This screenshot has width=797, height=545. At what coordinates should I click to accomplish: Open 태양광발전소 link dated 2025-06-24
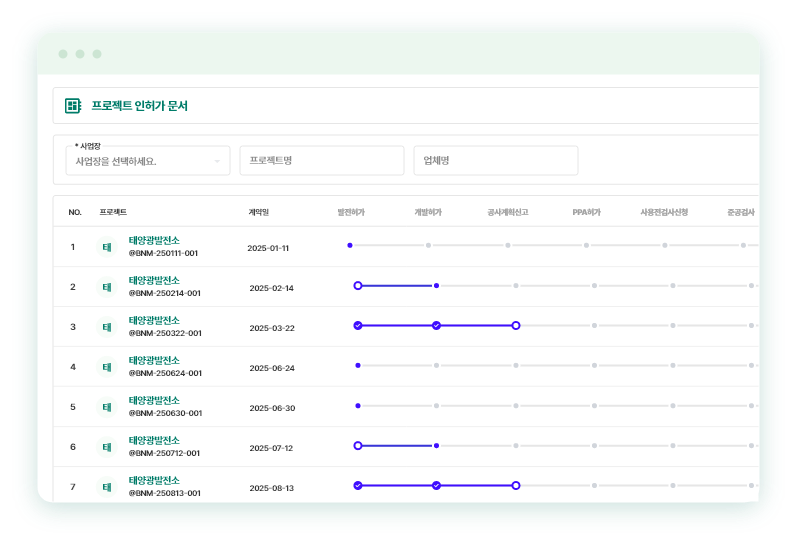pos(154,361)
